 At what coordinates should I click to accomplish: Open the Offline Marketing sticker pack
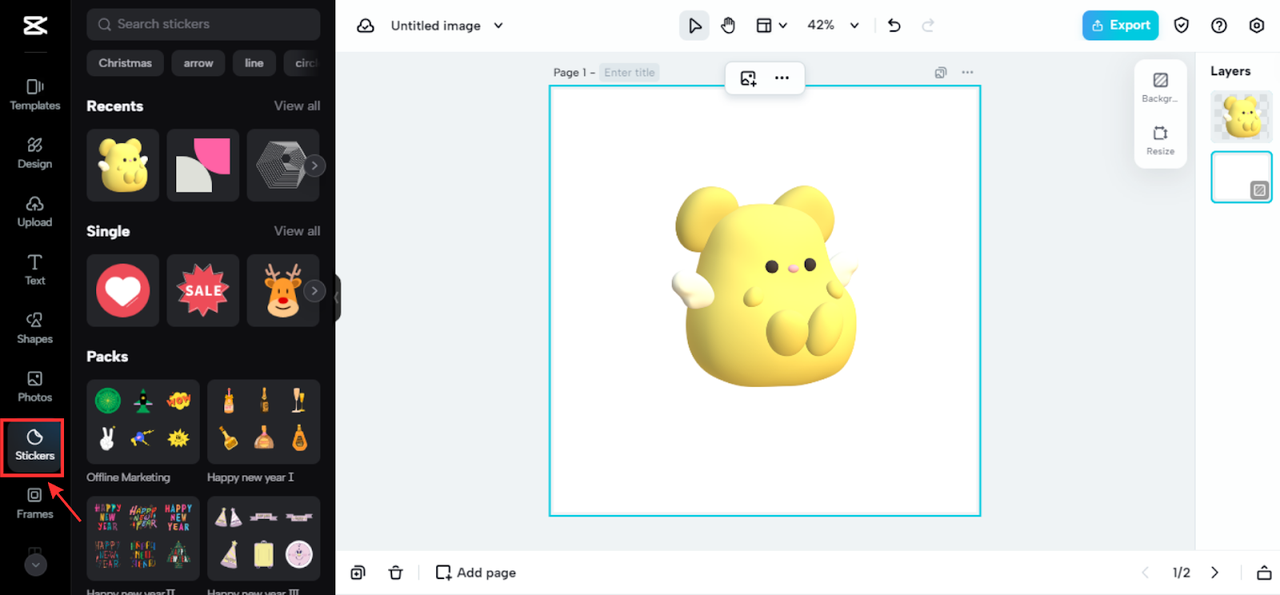tap(143, 421)
